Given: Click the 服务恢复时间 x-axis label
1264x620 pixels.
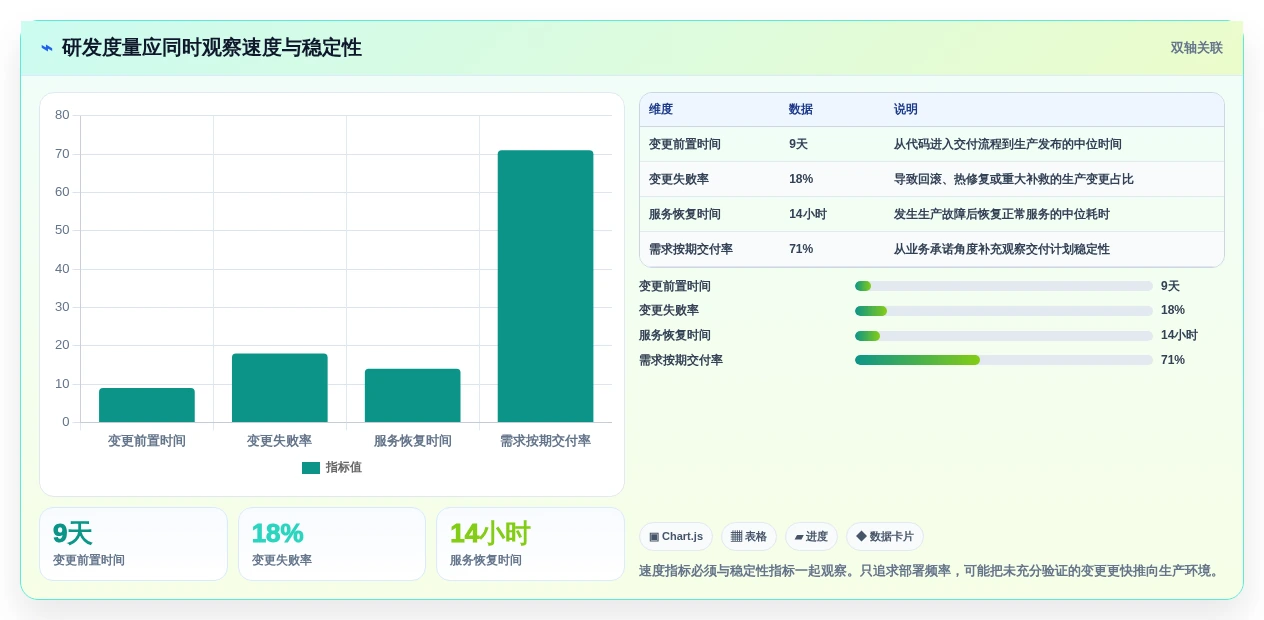Looking at the screenshot, I should (x=413, y=441).
